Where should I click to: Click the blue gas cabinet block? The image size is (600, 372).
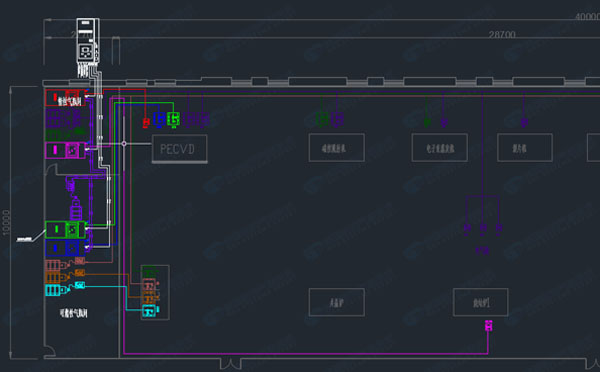[x=65, y=248]
